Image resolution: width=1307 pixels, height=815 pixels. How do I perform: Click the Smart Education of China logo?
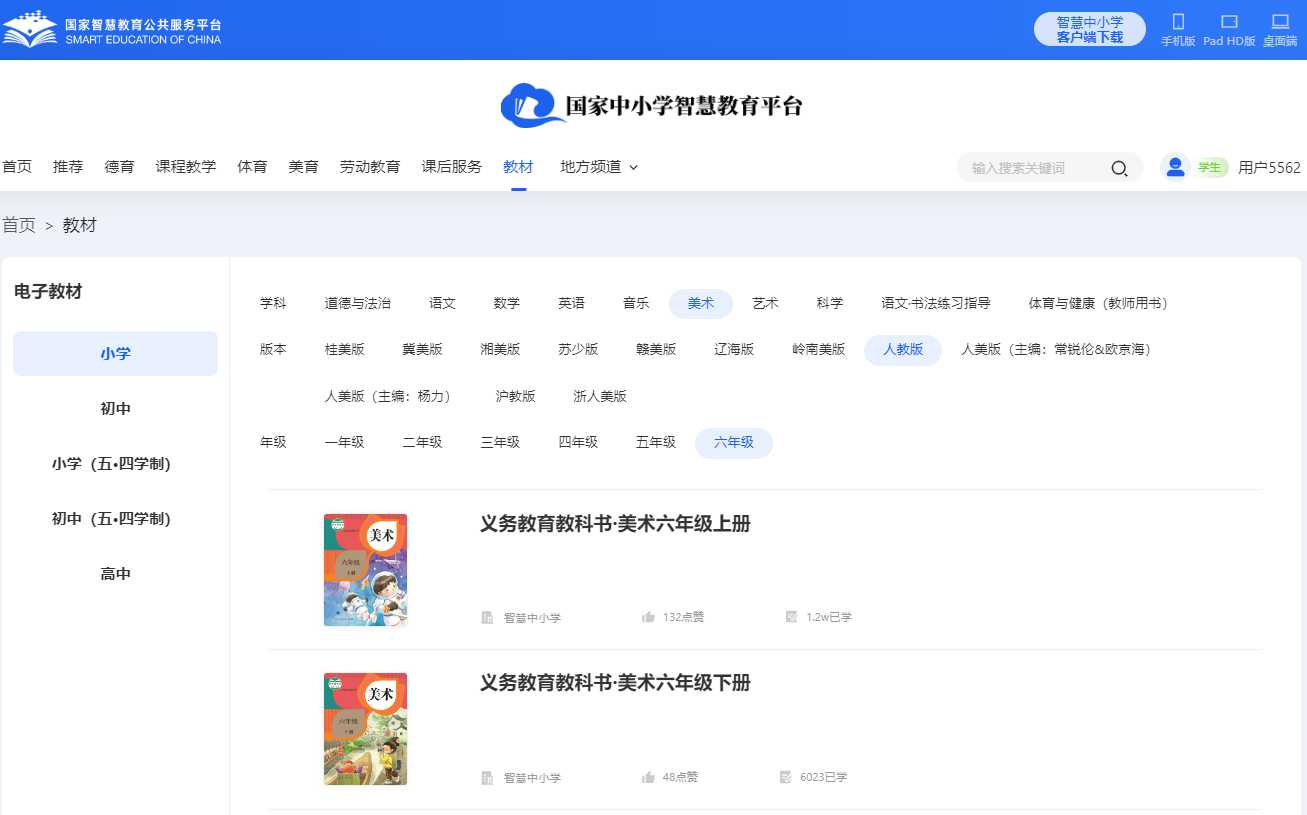[112, 29]
